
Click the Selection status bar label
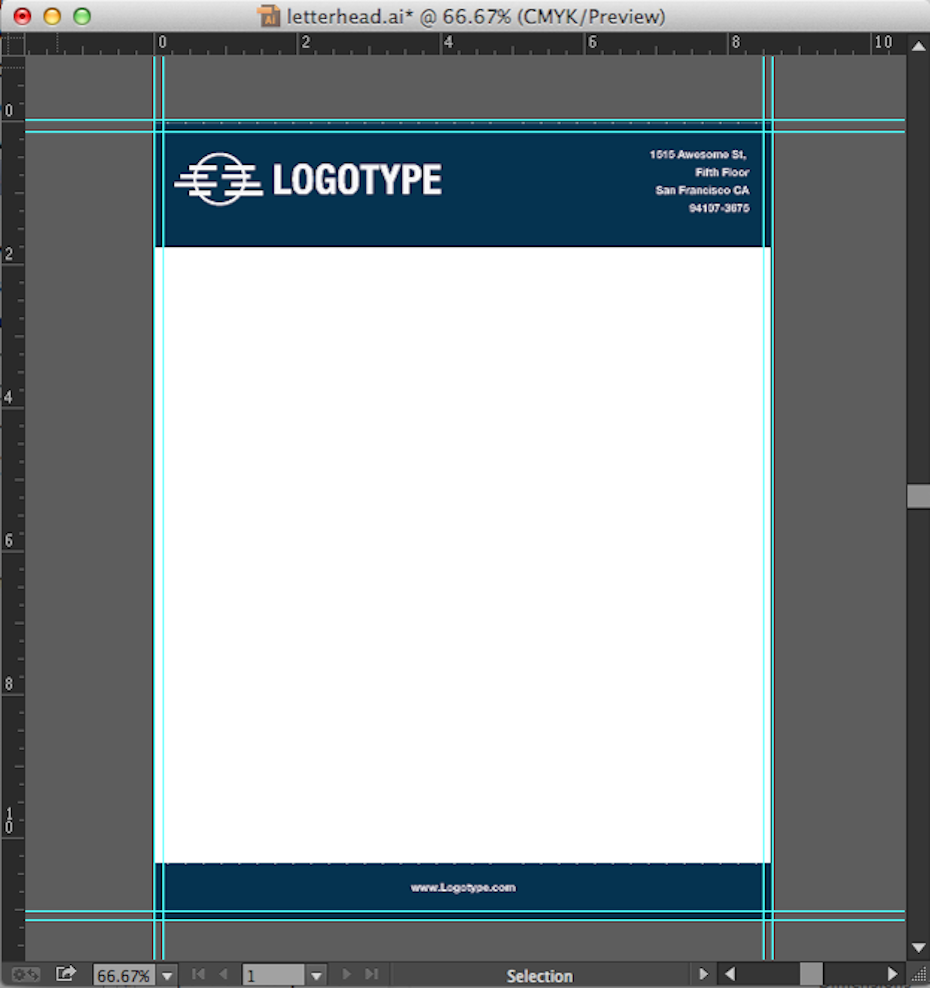click(539, 976)
